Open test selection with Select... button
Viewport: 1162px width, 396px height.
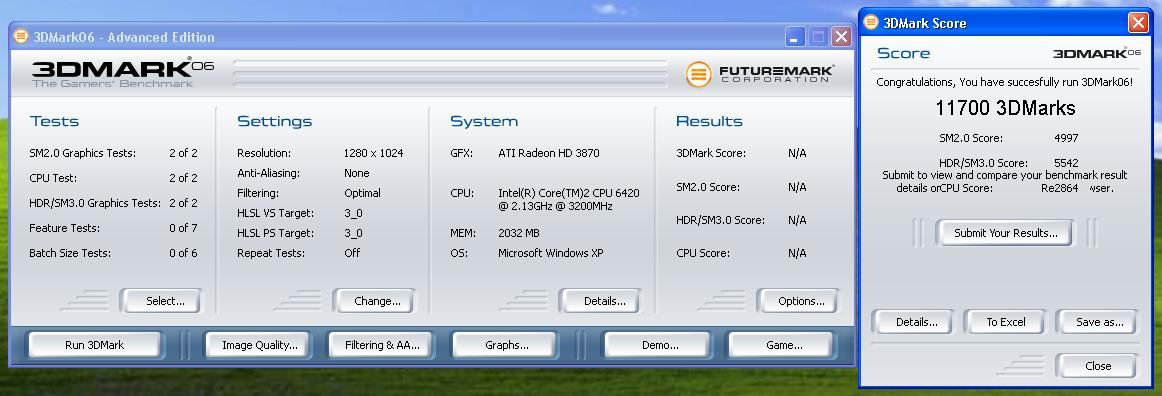pyautogui.click(x=161, y=301)
